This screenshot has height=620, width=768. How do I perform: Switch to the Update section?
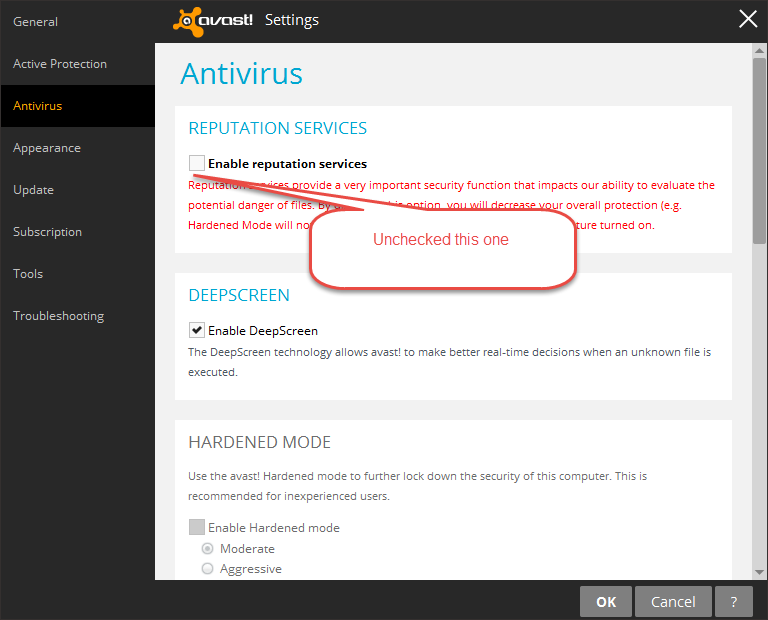click(x=77, y=190)
